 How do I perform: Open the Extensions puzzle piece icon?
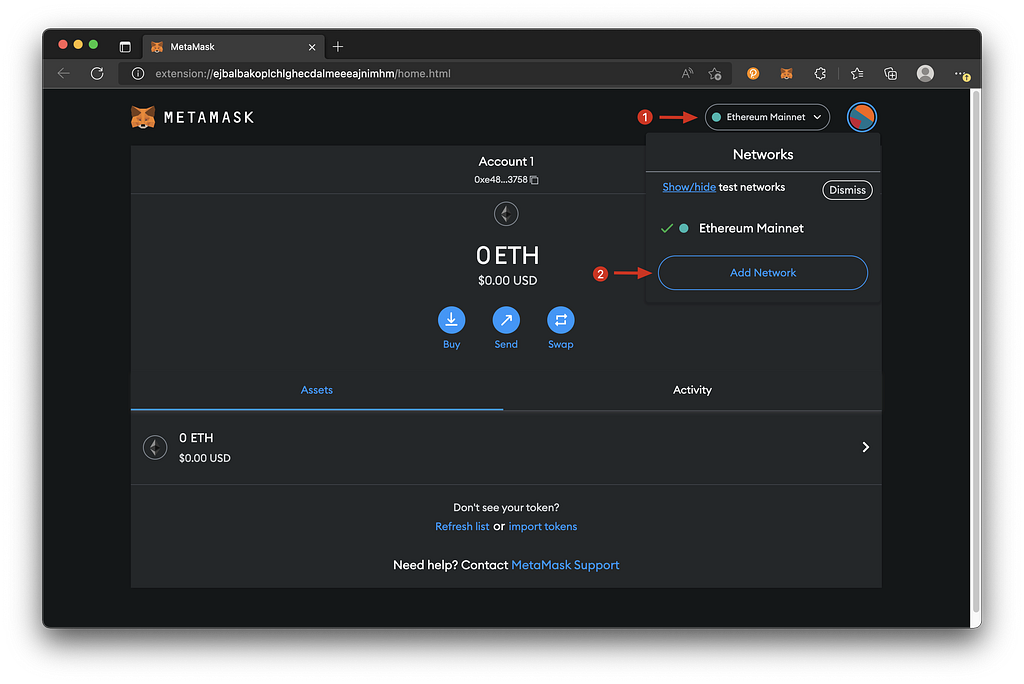820,74
